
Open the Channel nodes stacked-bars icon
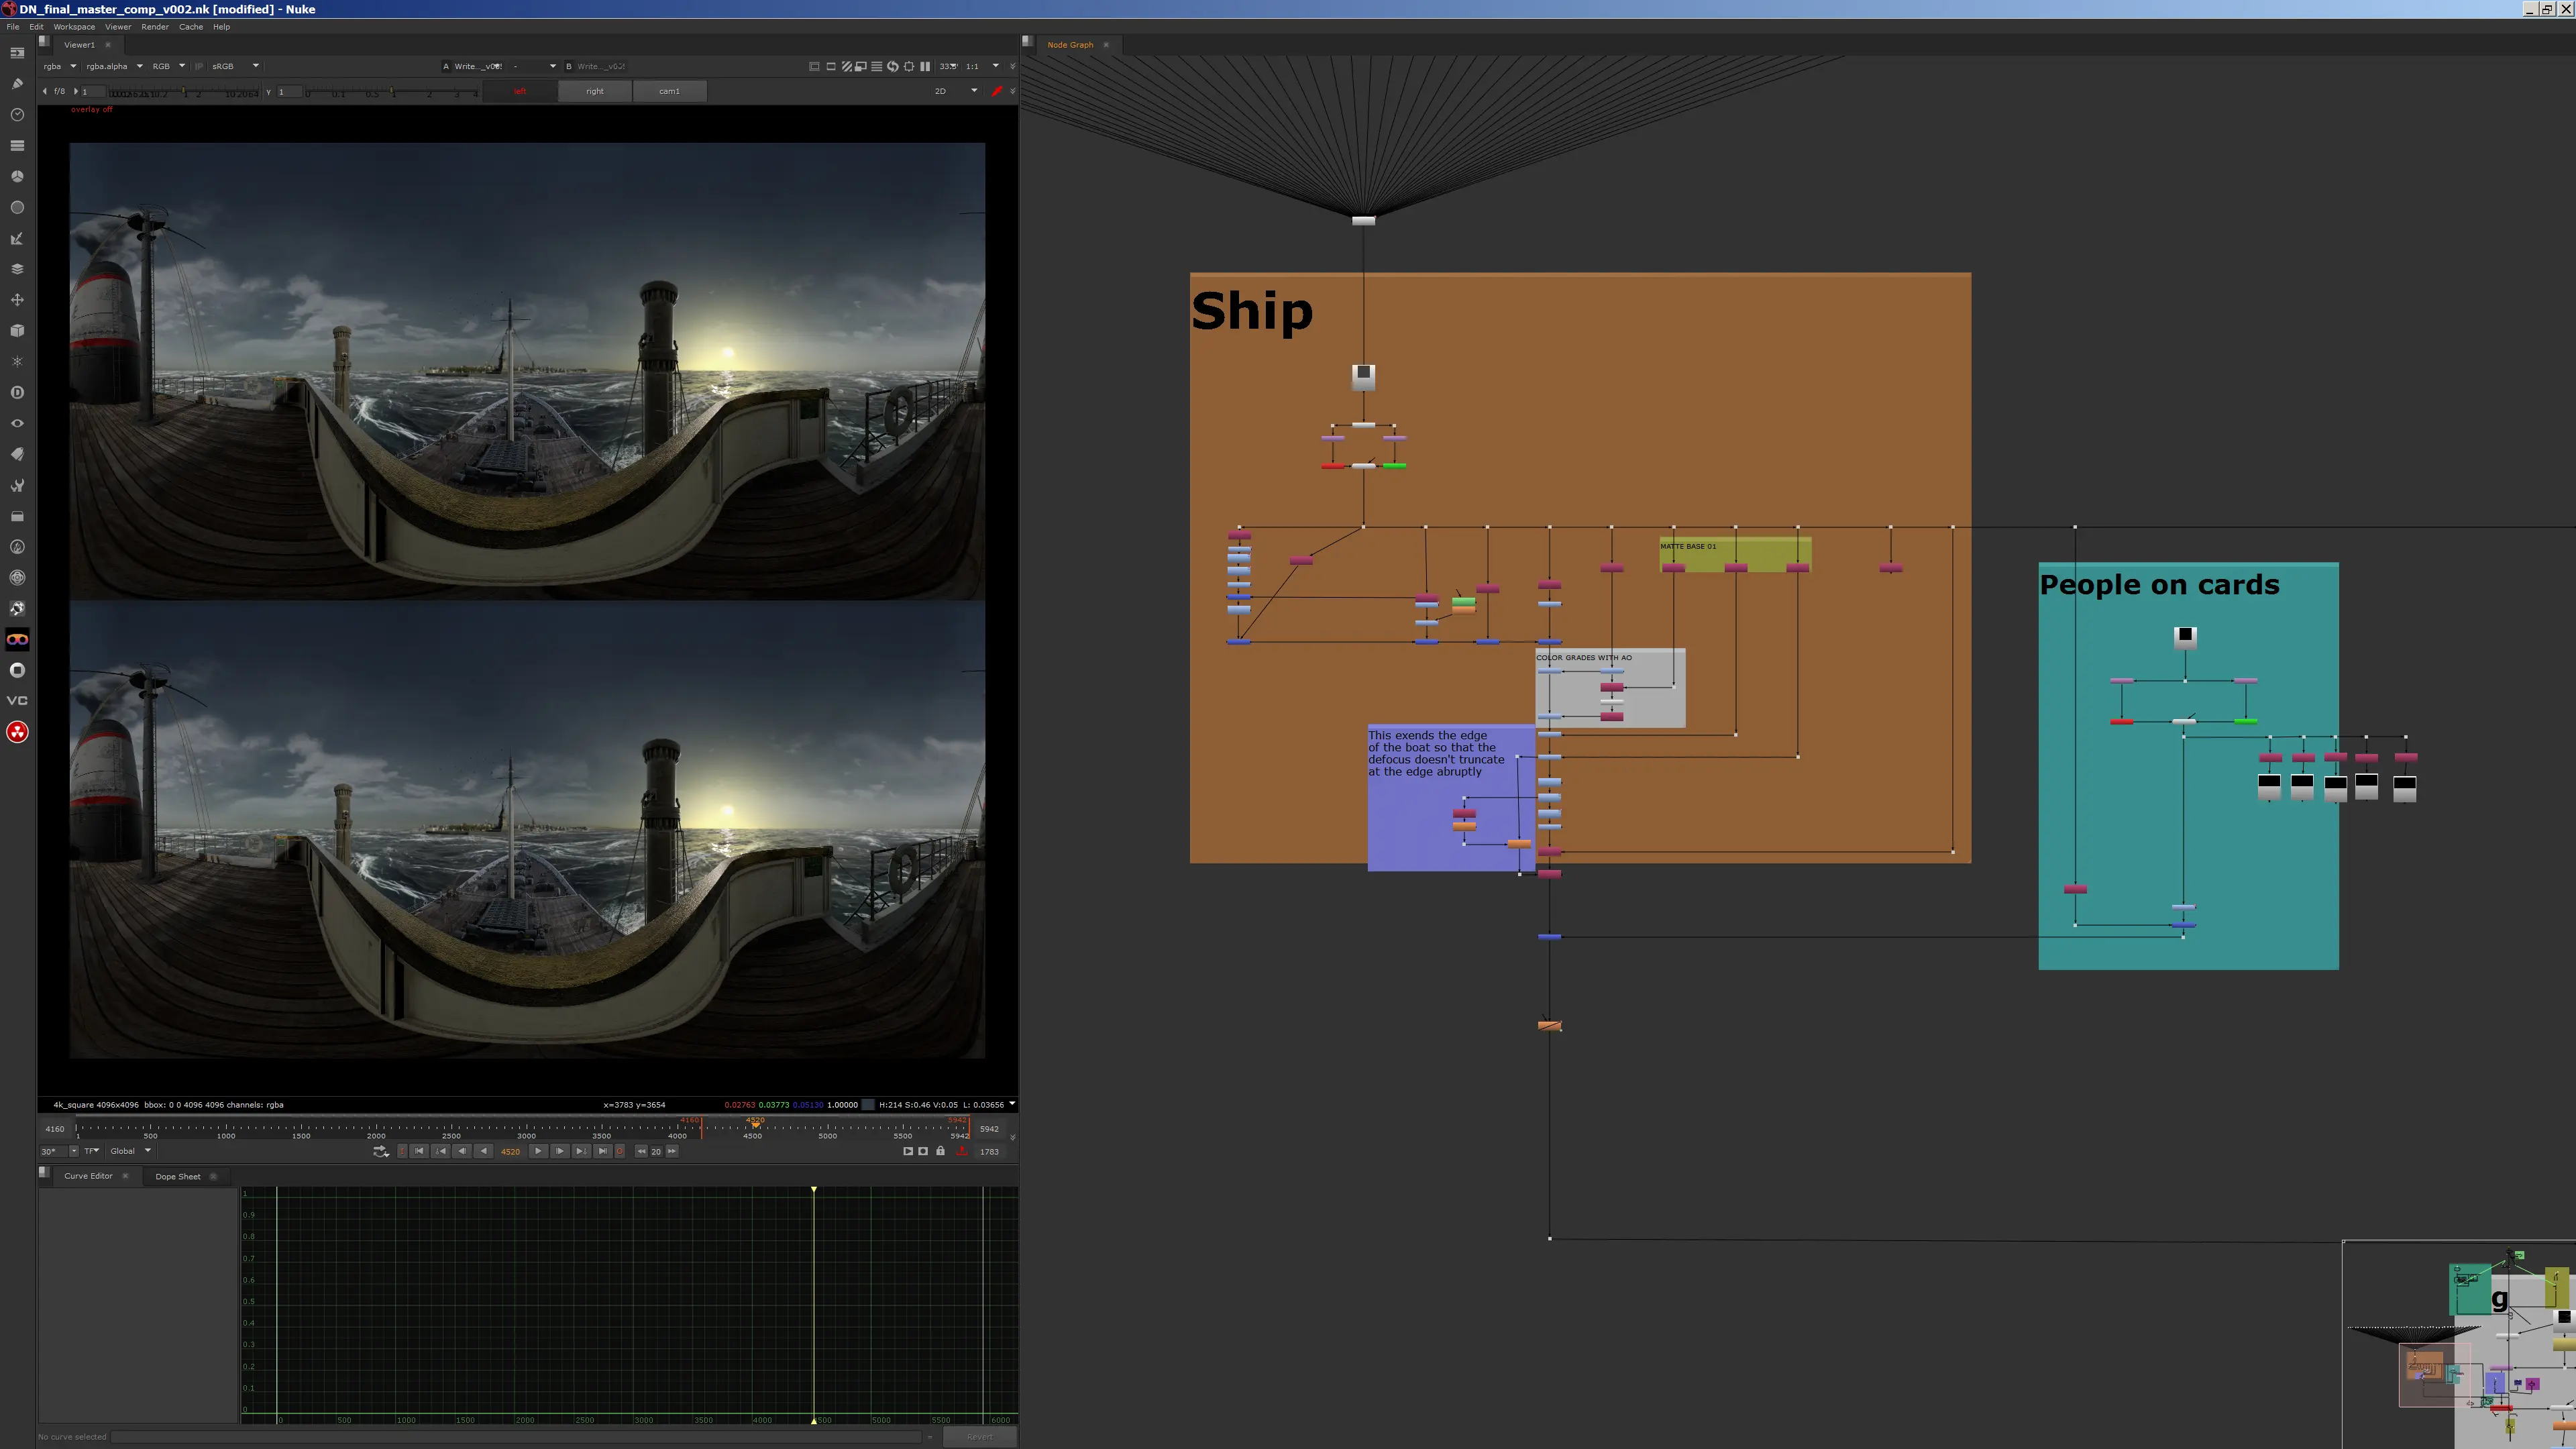(x=17, y=146)
